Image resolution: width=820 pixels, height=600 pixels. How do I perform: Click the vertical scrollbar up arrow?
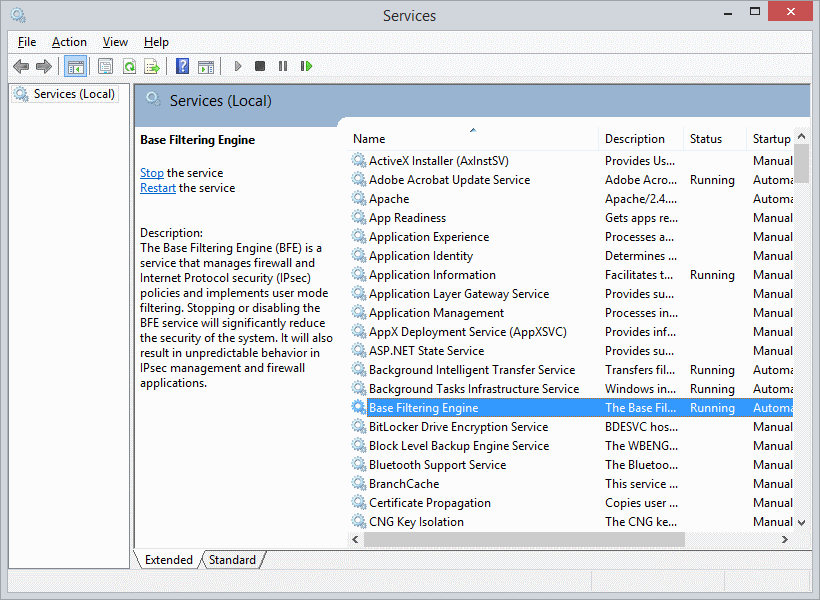tap(802, 136)
